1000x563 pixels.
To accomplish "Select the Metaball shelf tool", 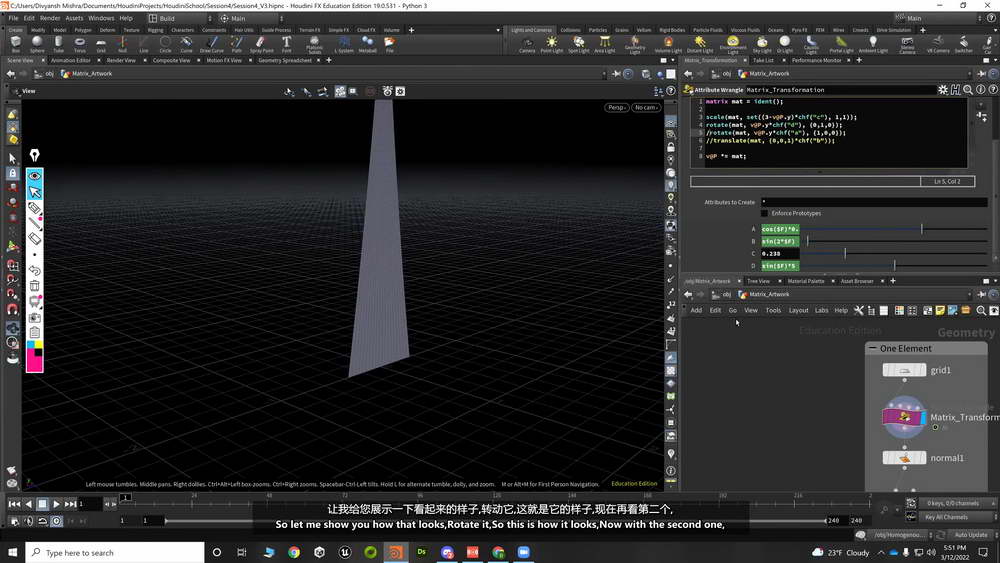I will [367, 44].
